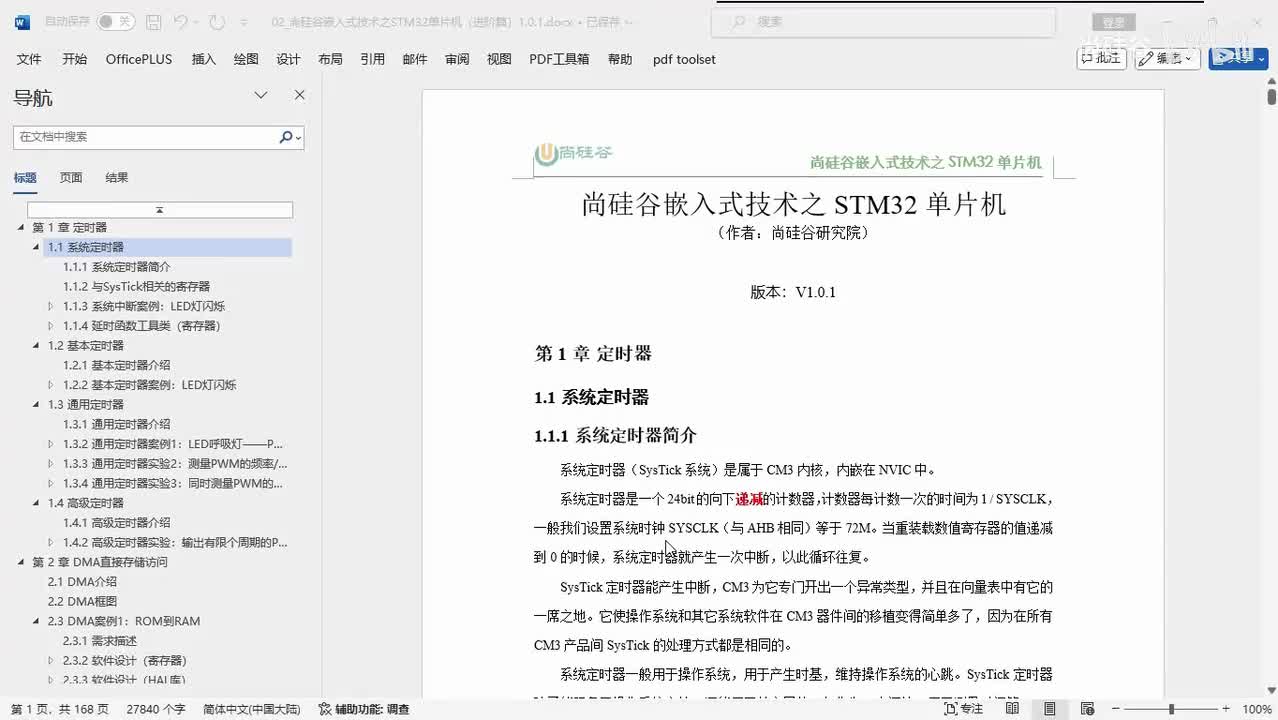Switch to the 插入 ribbon tab
The image size is (1278, 720).
(204, 59)
